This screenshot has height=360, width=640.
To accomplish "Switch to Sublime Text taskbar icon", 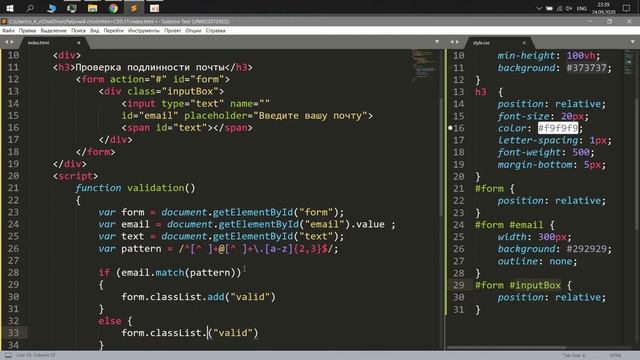I will (133, 8).
